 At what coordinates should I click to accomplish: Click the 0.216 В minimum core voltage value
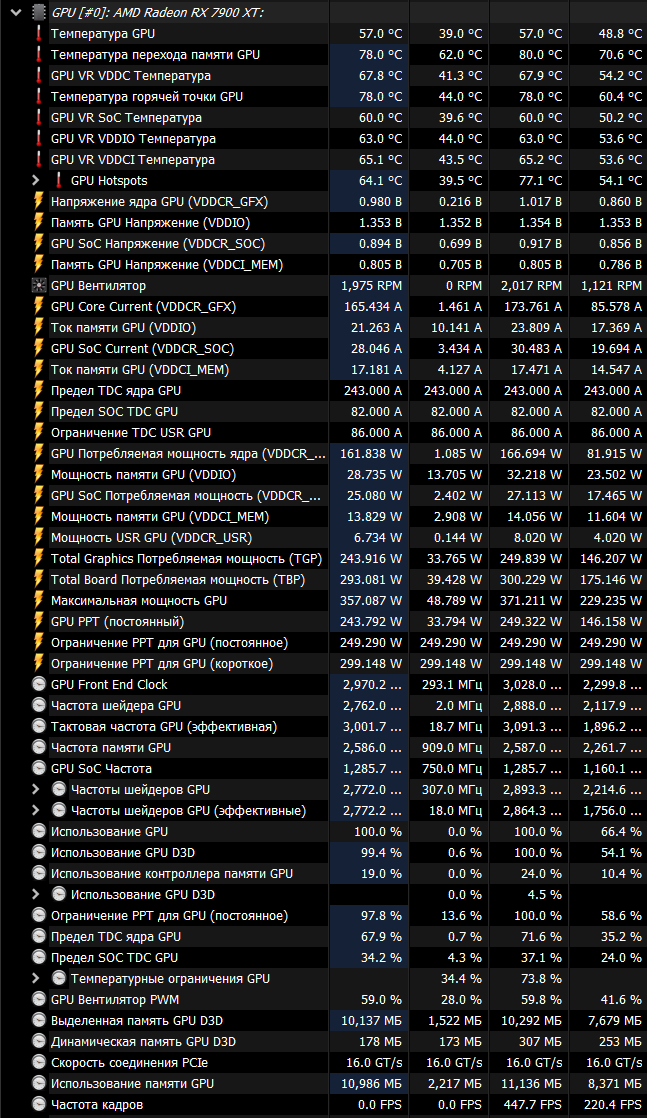[x=461, y=202]
